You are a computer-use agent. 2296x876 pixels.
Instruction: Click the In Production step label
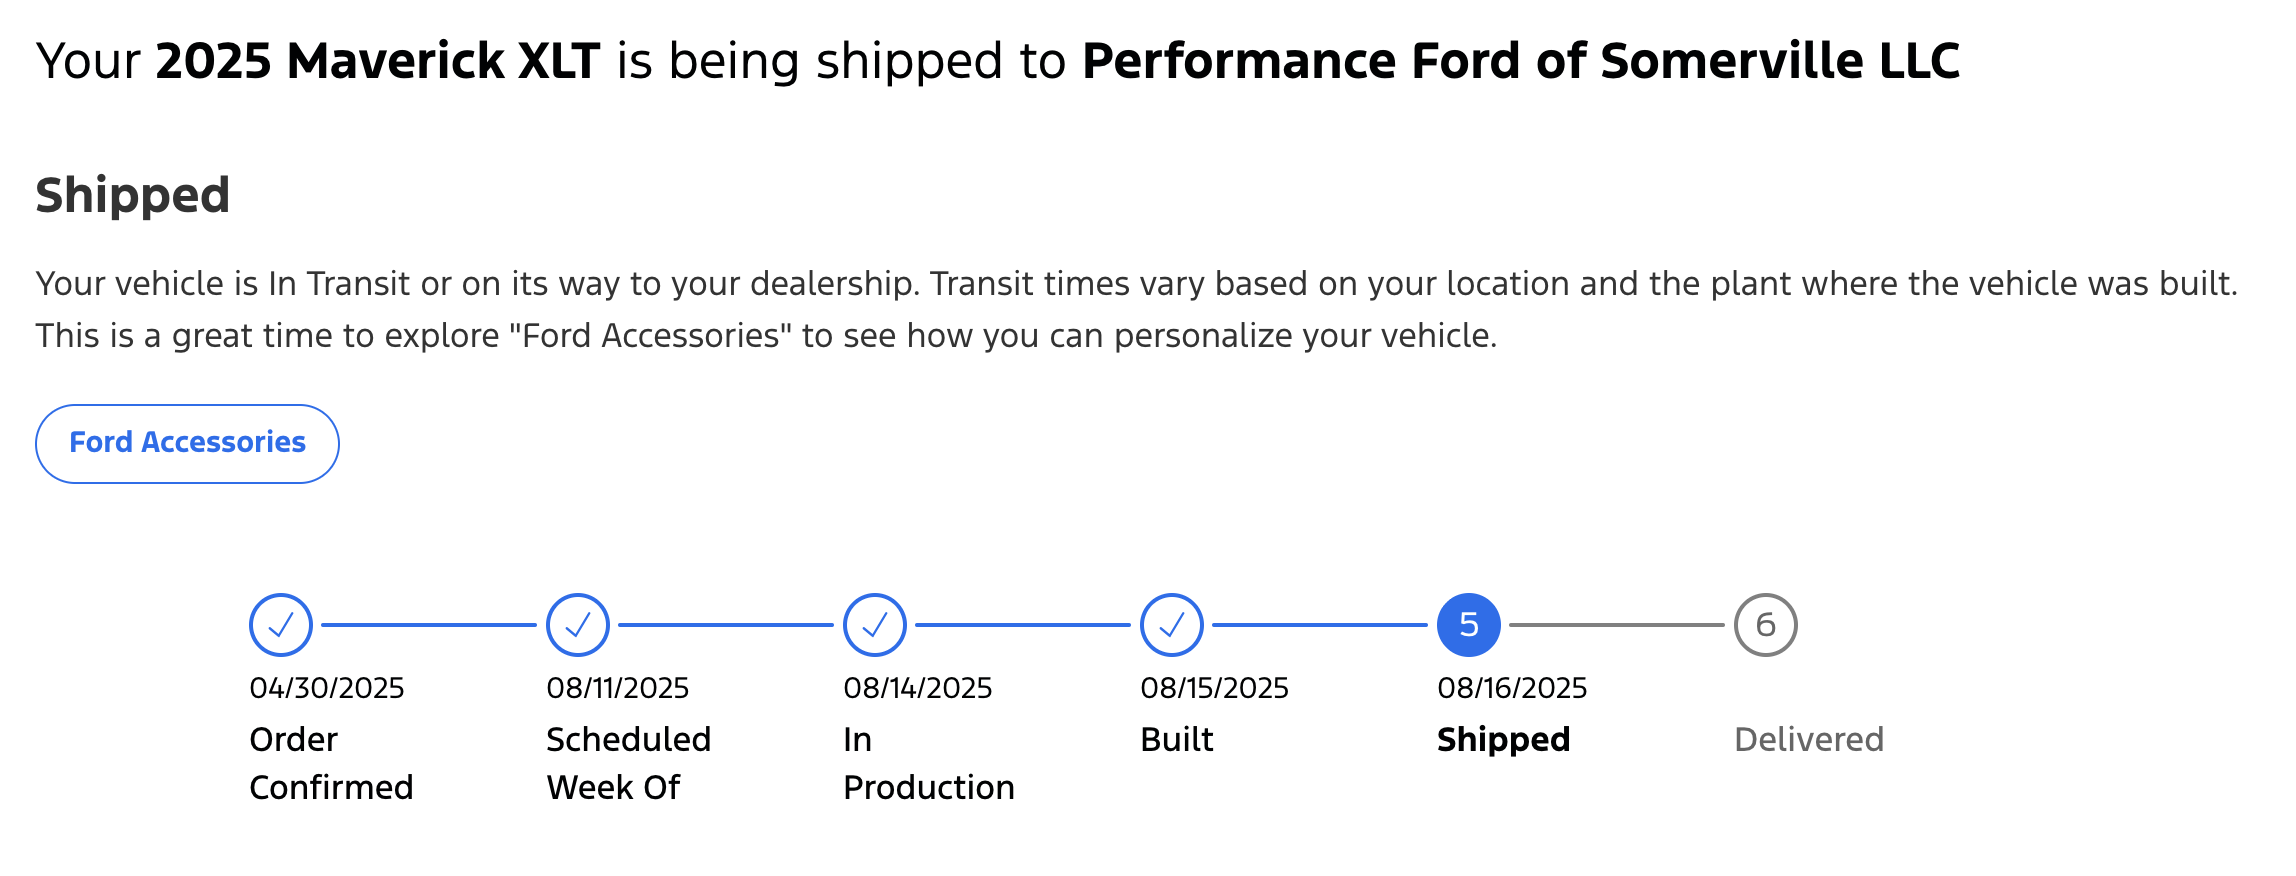point(928,763)
